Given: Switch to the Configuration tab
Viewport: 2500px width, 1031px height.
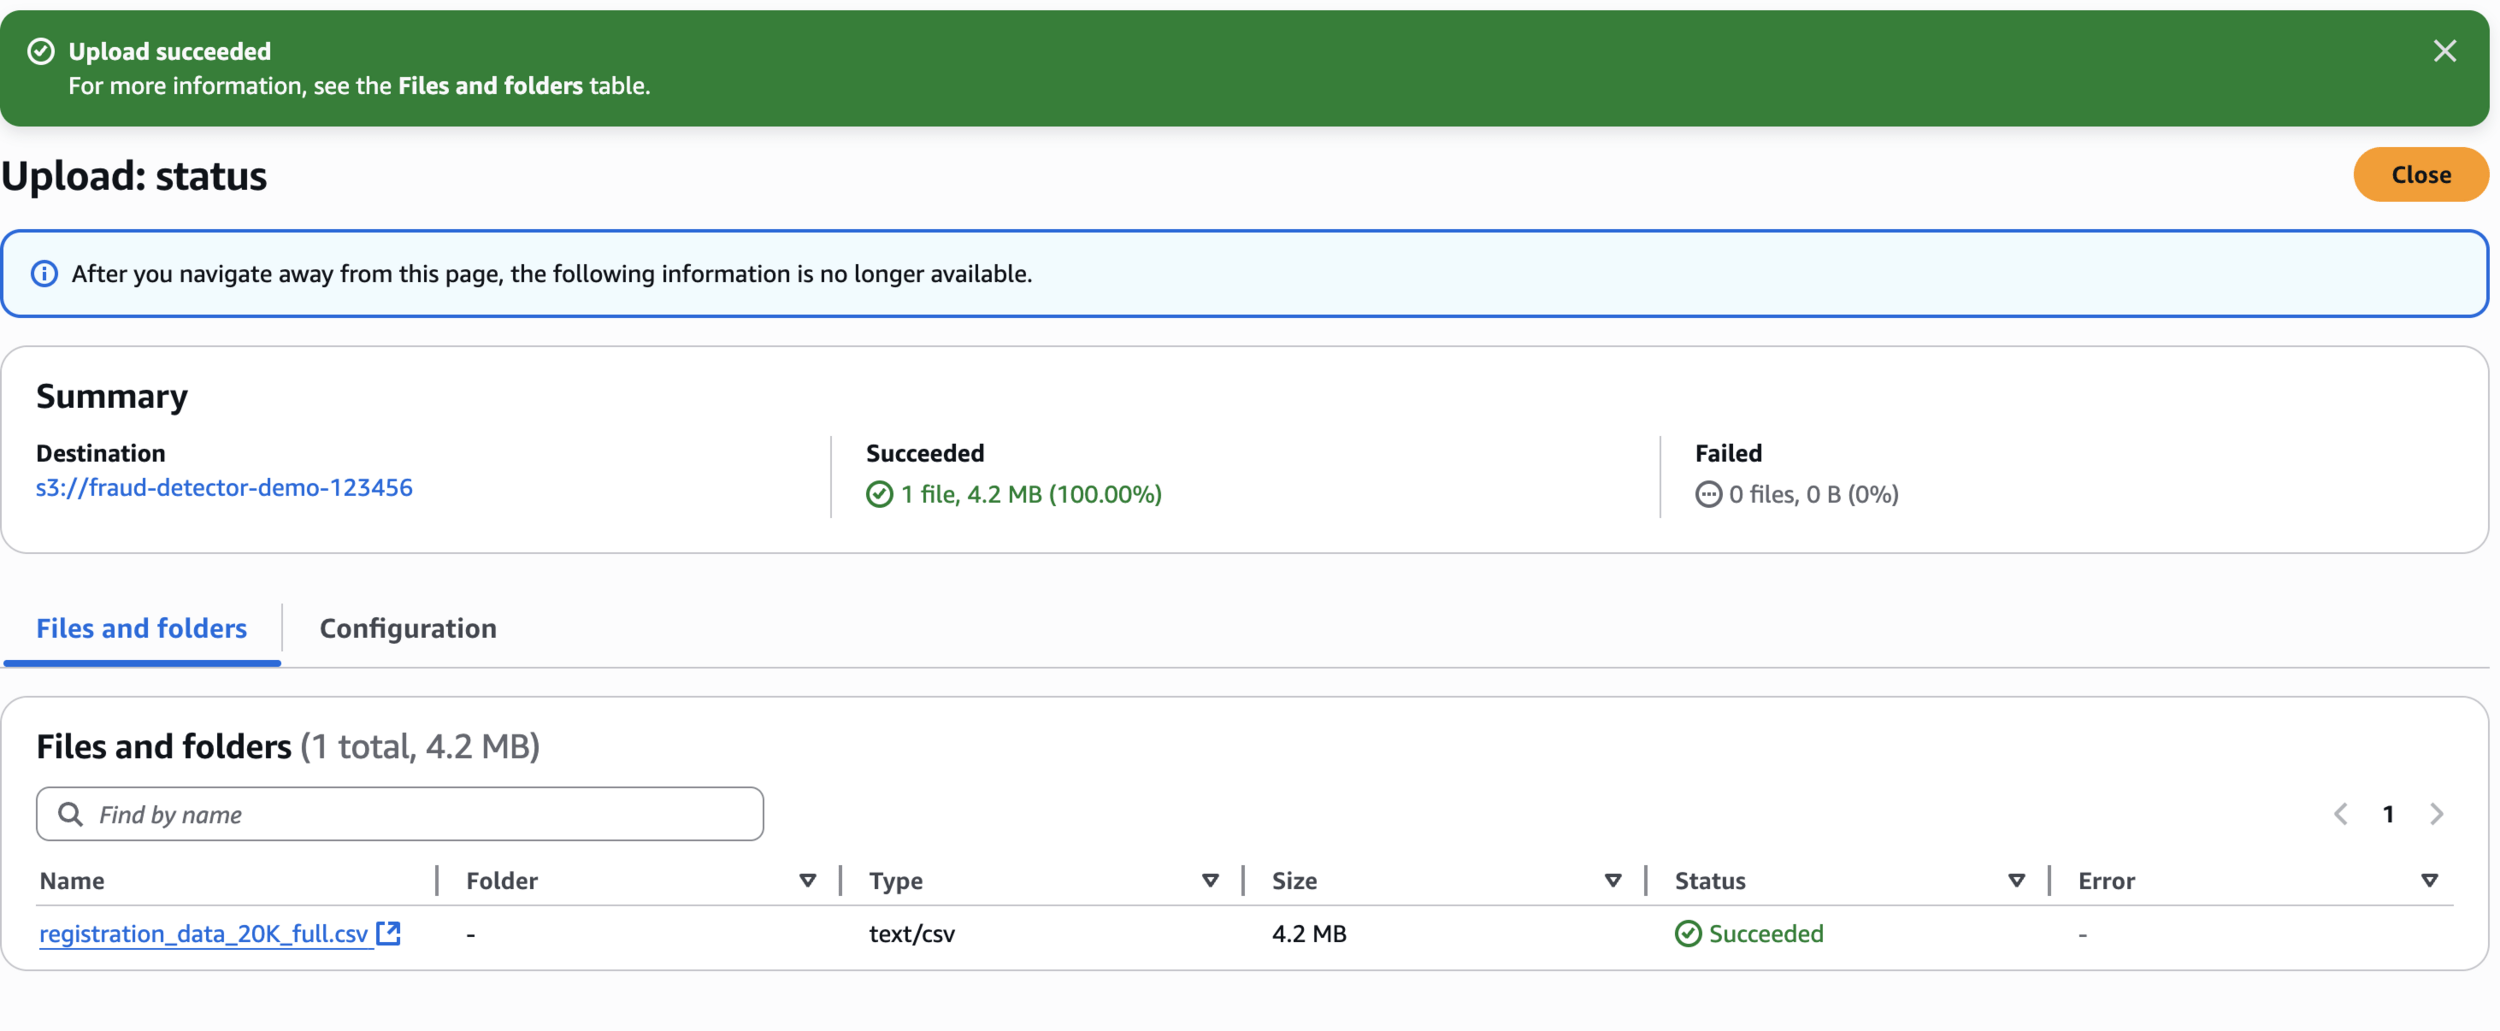Looking at the screenshot, I should 408,629.
